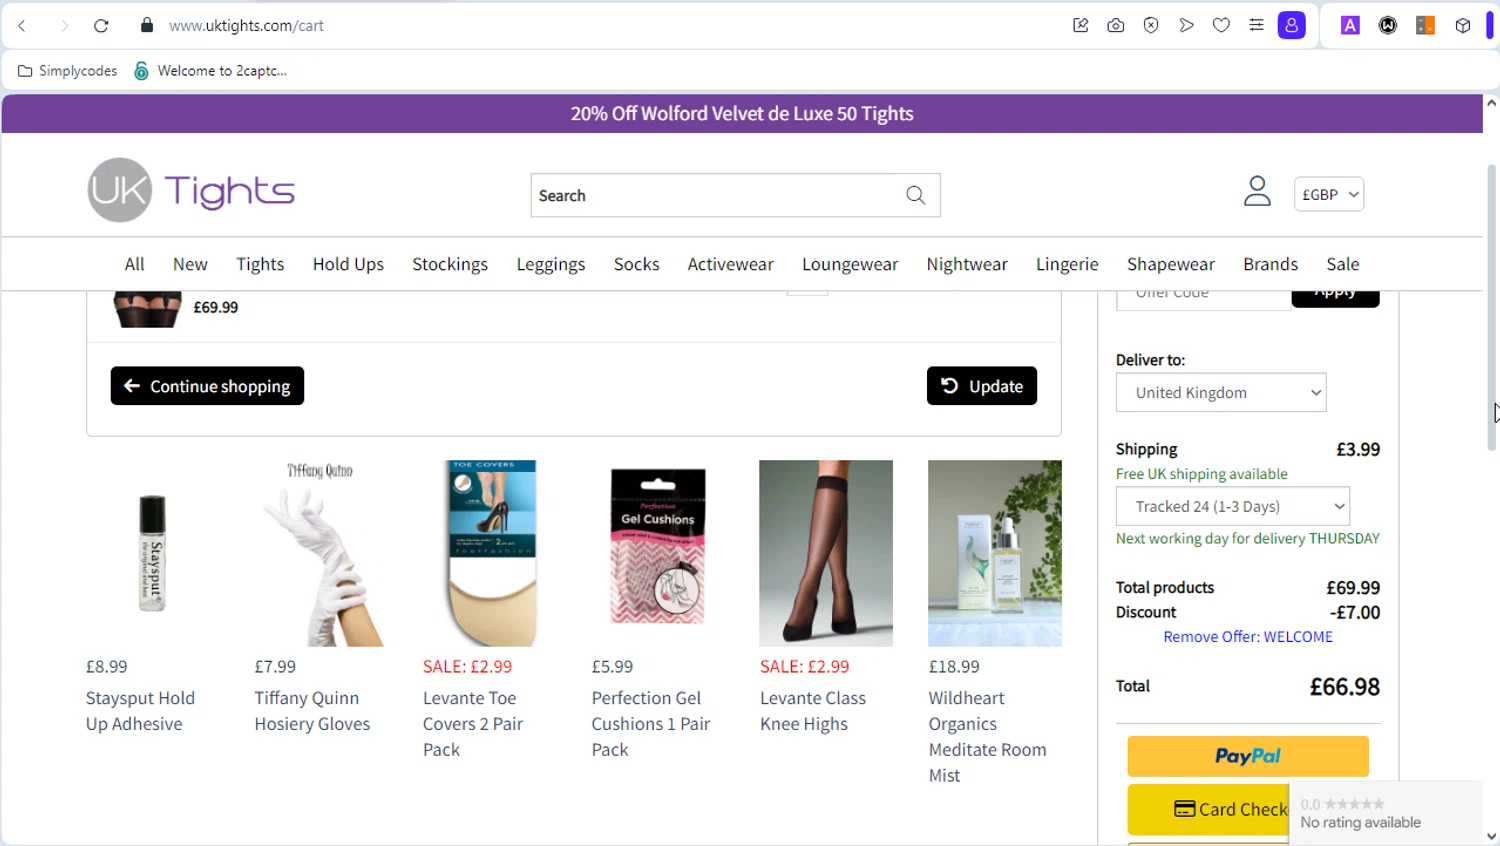Open the Hold Ups category

[348, 265]
